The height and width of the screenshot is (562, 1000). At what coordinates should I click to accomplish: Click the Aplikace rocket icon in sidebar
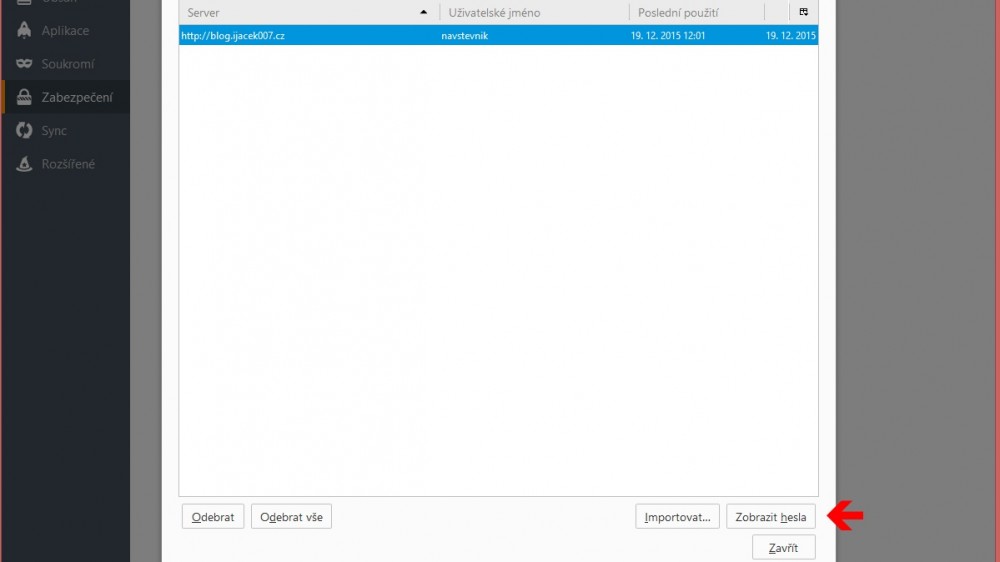pos(25,31)
